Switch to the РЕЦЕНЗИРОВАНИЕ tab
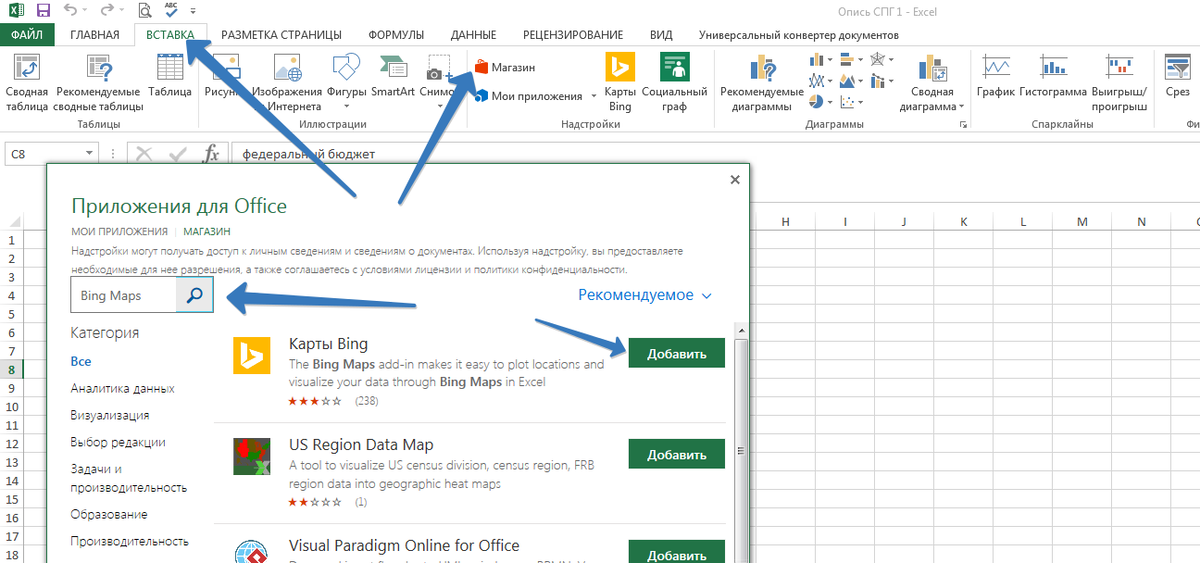The height and width of the screenshot is (563, 1200). tap(573, 35)
